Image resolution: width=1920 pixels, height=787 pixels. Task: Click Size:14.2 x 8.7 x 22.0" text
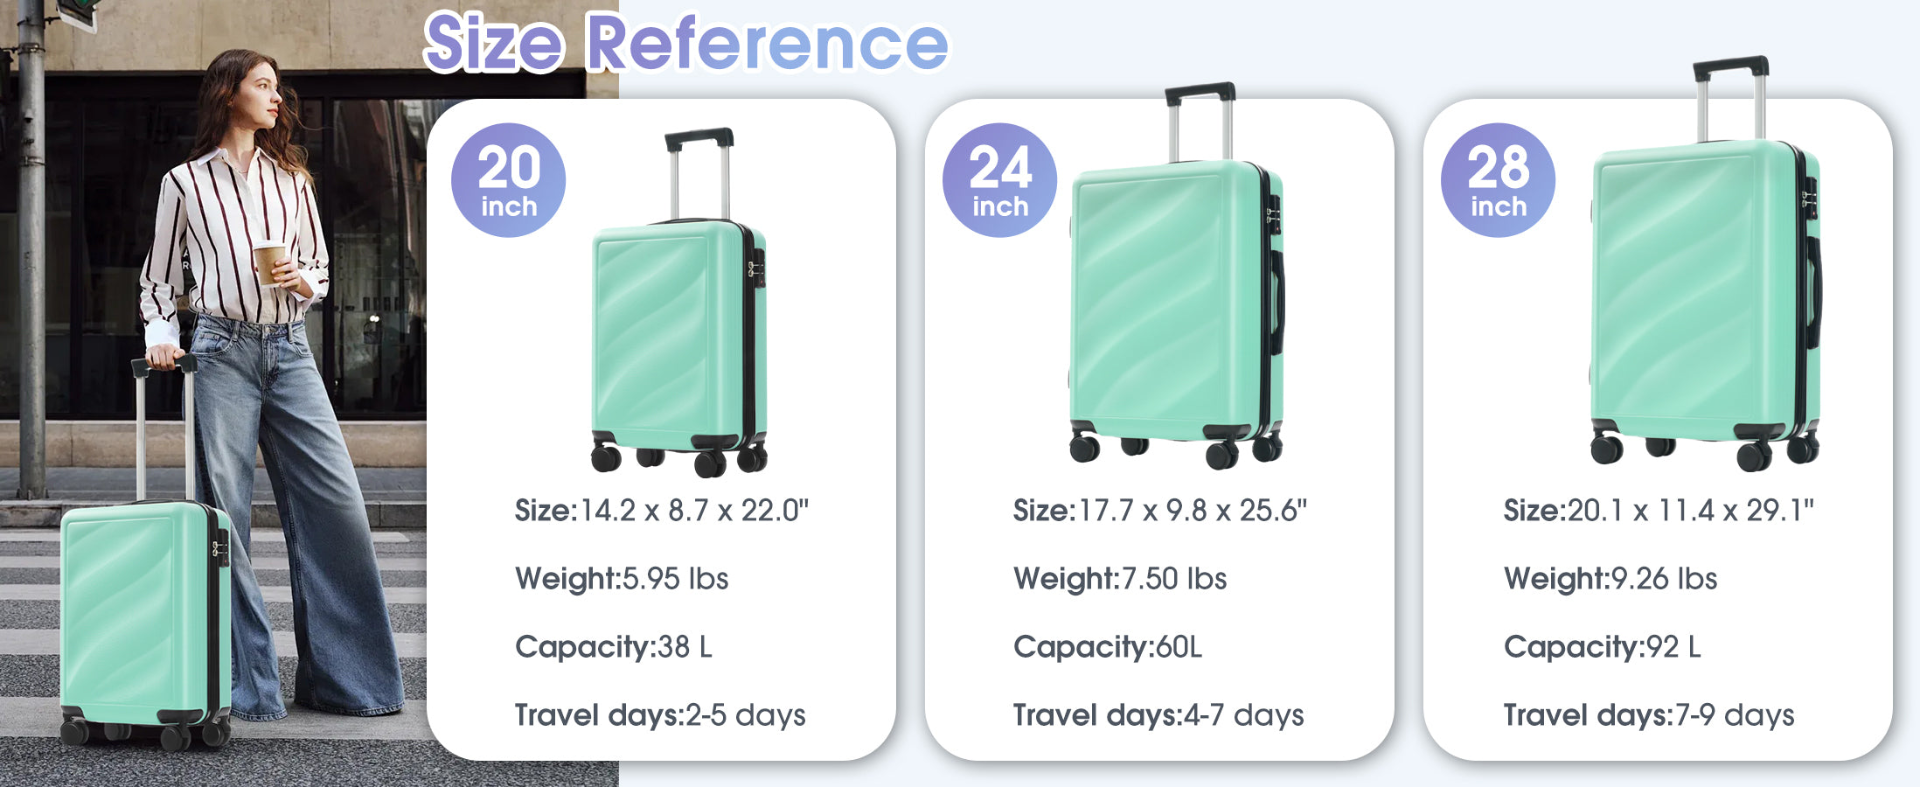pos(662,510)
